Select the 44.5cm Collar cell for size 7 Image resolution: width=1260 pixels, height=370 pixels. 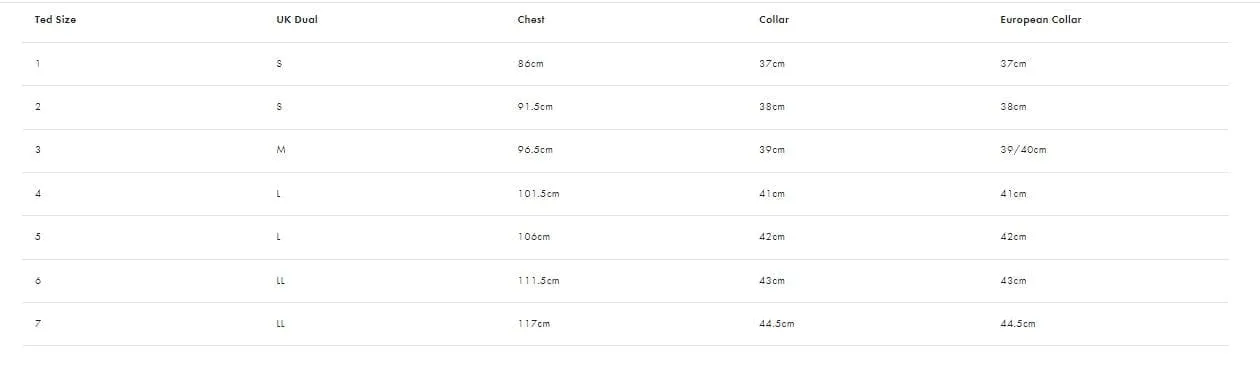click(777, 324)
